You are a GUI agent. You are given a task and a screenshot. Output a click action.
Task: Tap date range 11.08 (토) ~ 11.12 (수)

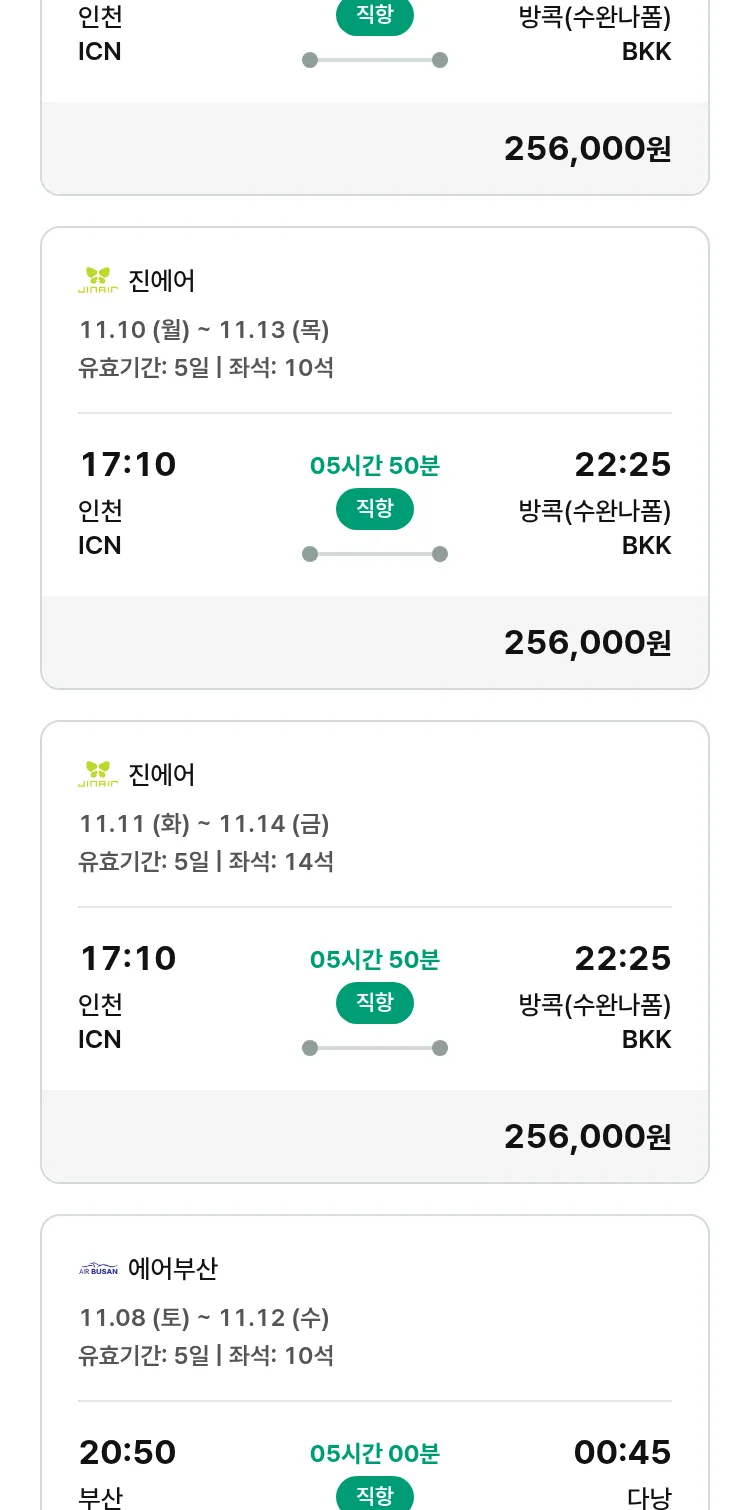click(x=204, y=1318)
